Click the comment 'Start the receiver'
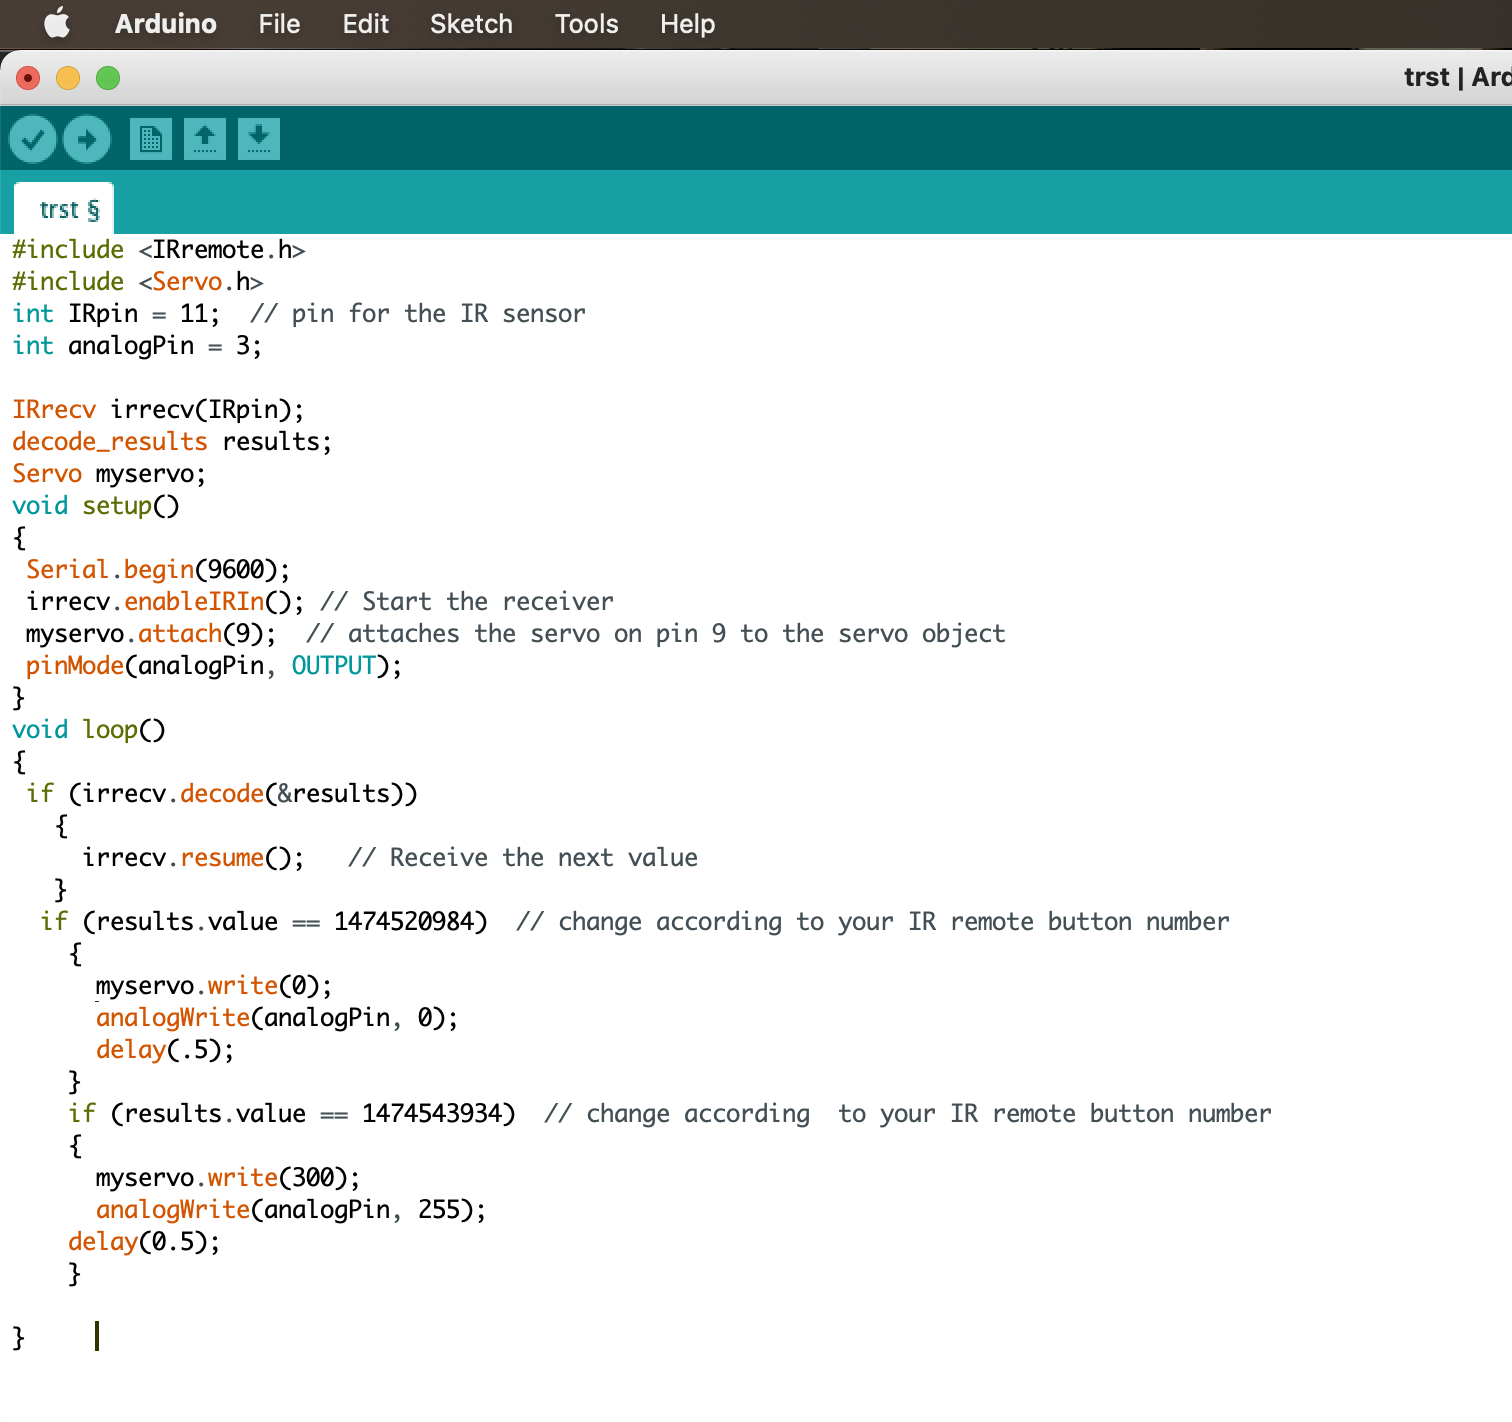This screenshot has width=1512, height=1422. click(x=488, y=602)
